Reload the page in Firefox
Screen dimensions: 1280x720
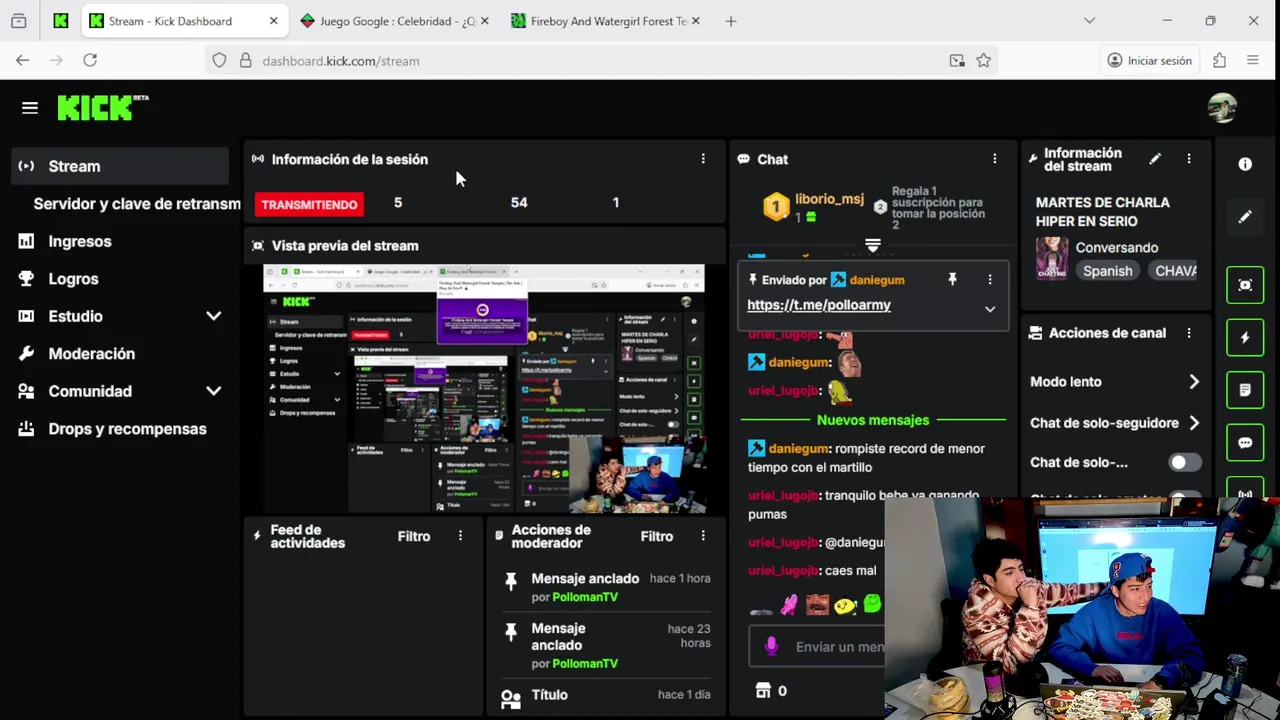point(90,61)
